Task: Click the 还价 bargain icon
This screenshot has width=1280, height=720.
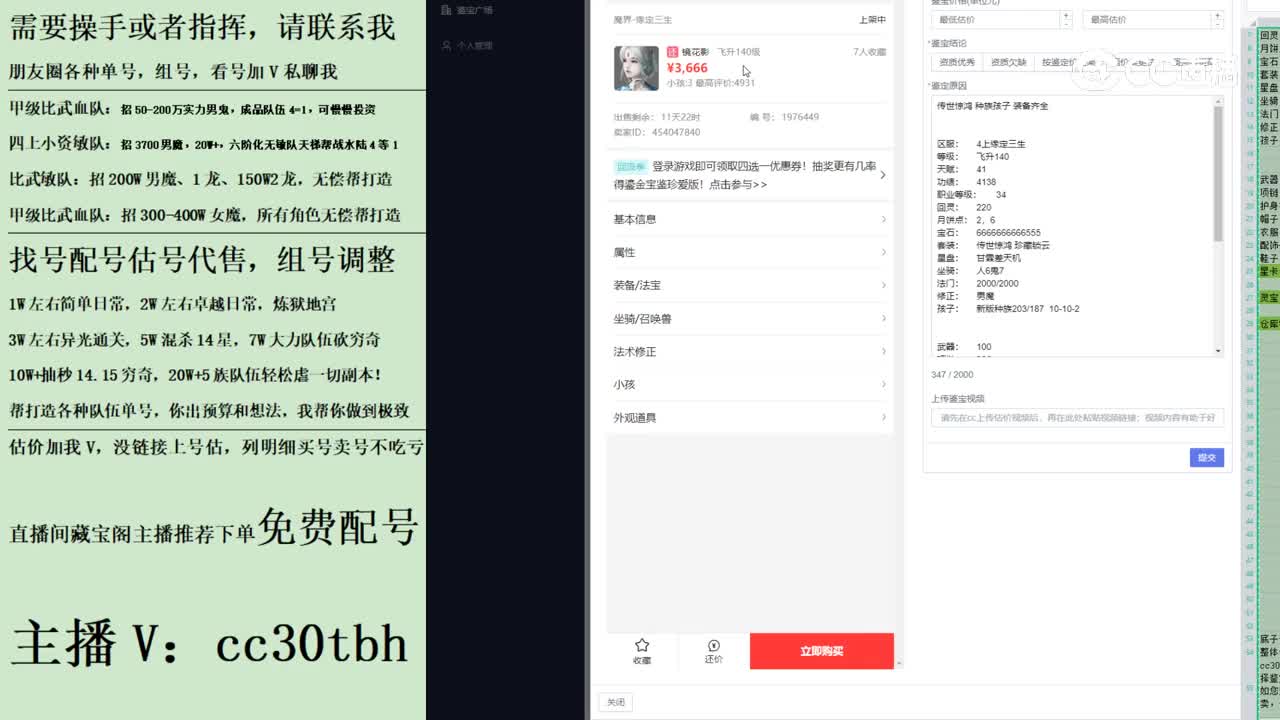Action: click(713, 645)
